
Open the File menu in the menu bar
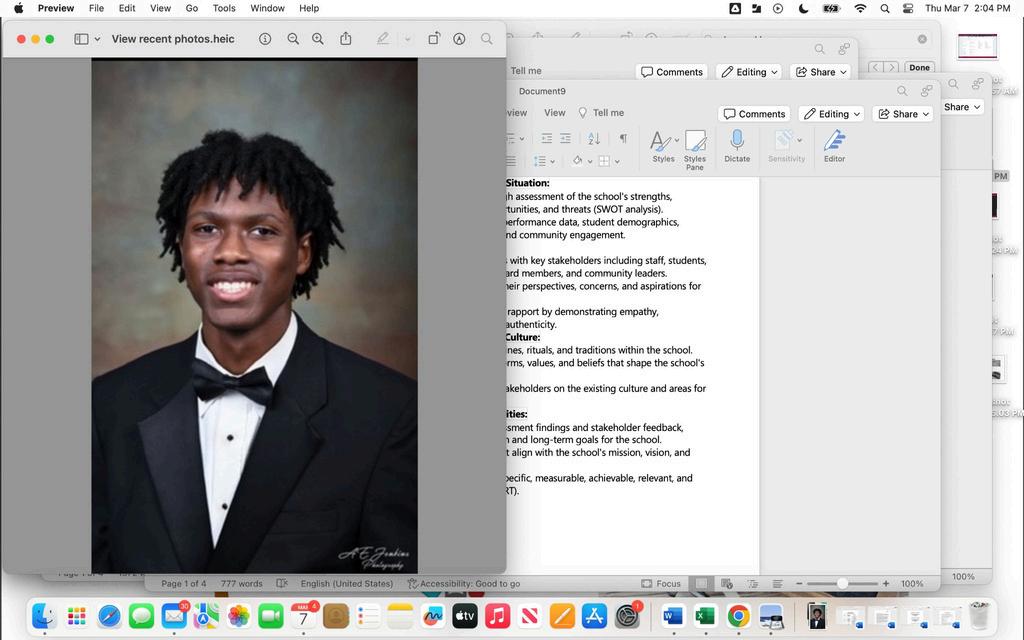pos(96,8)
